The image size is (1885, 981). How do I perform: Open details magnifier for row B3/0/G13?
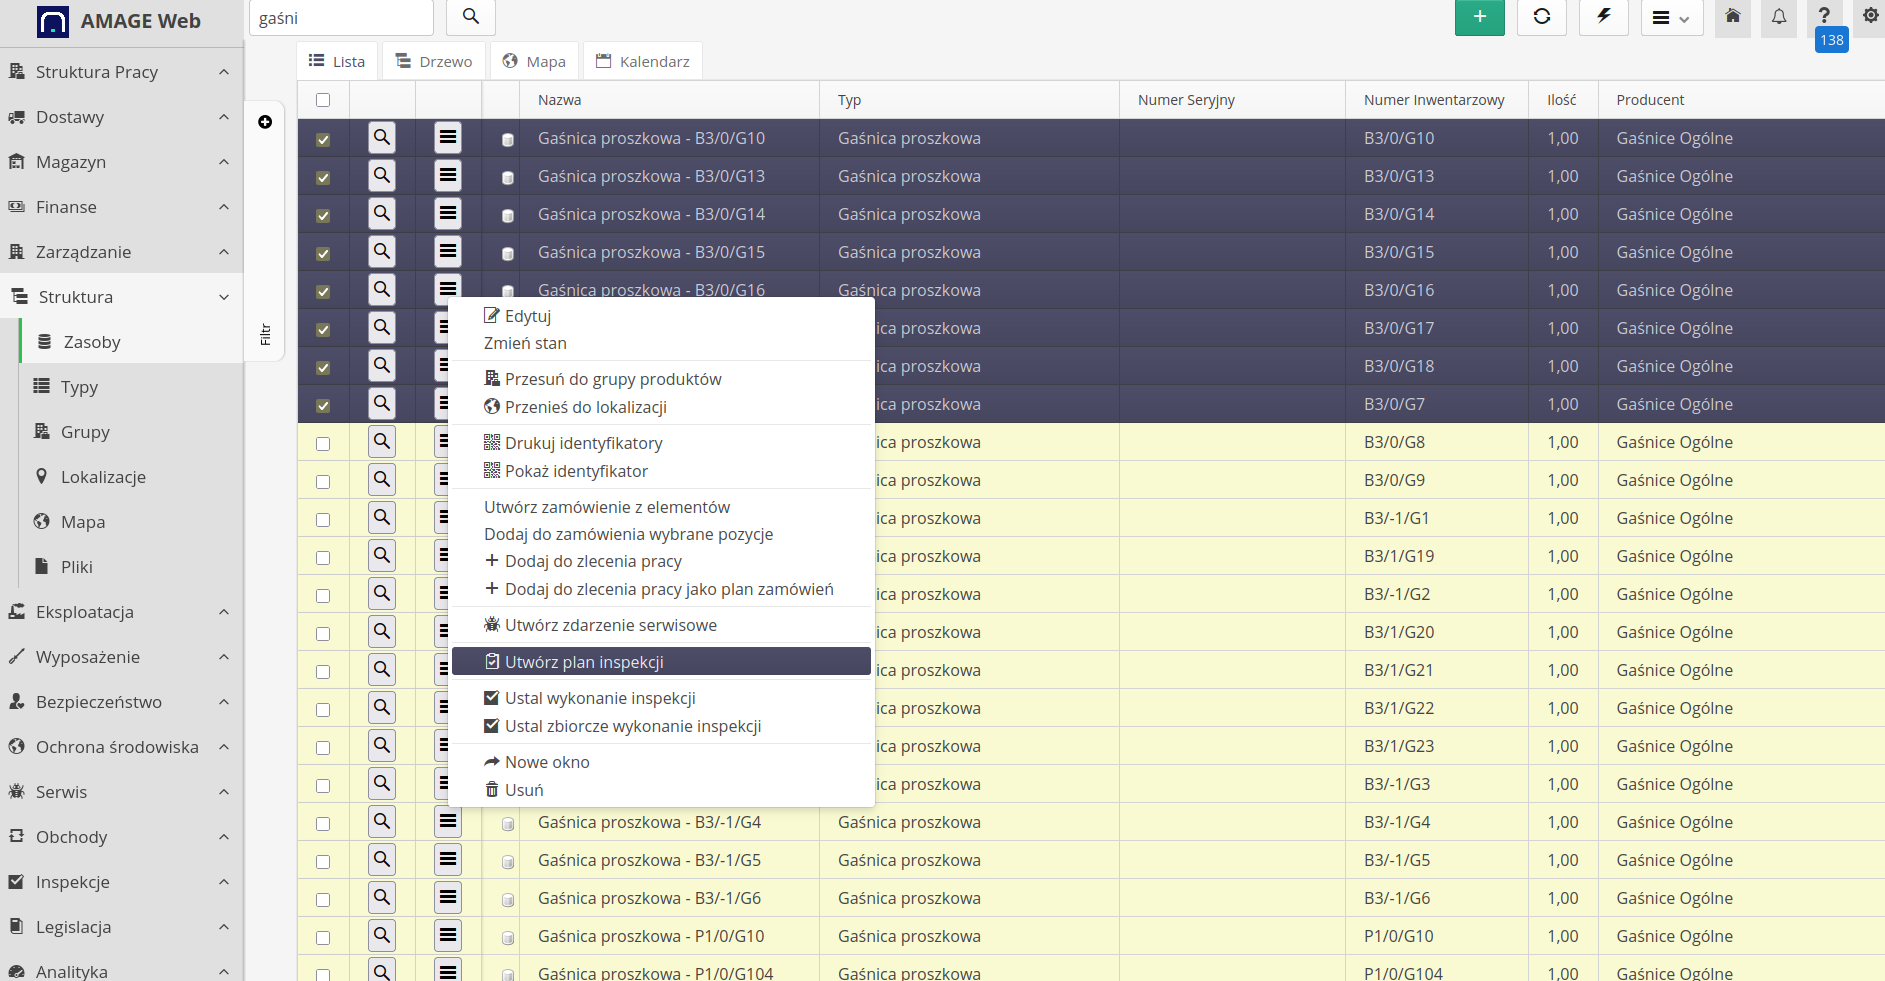point(382,175)
